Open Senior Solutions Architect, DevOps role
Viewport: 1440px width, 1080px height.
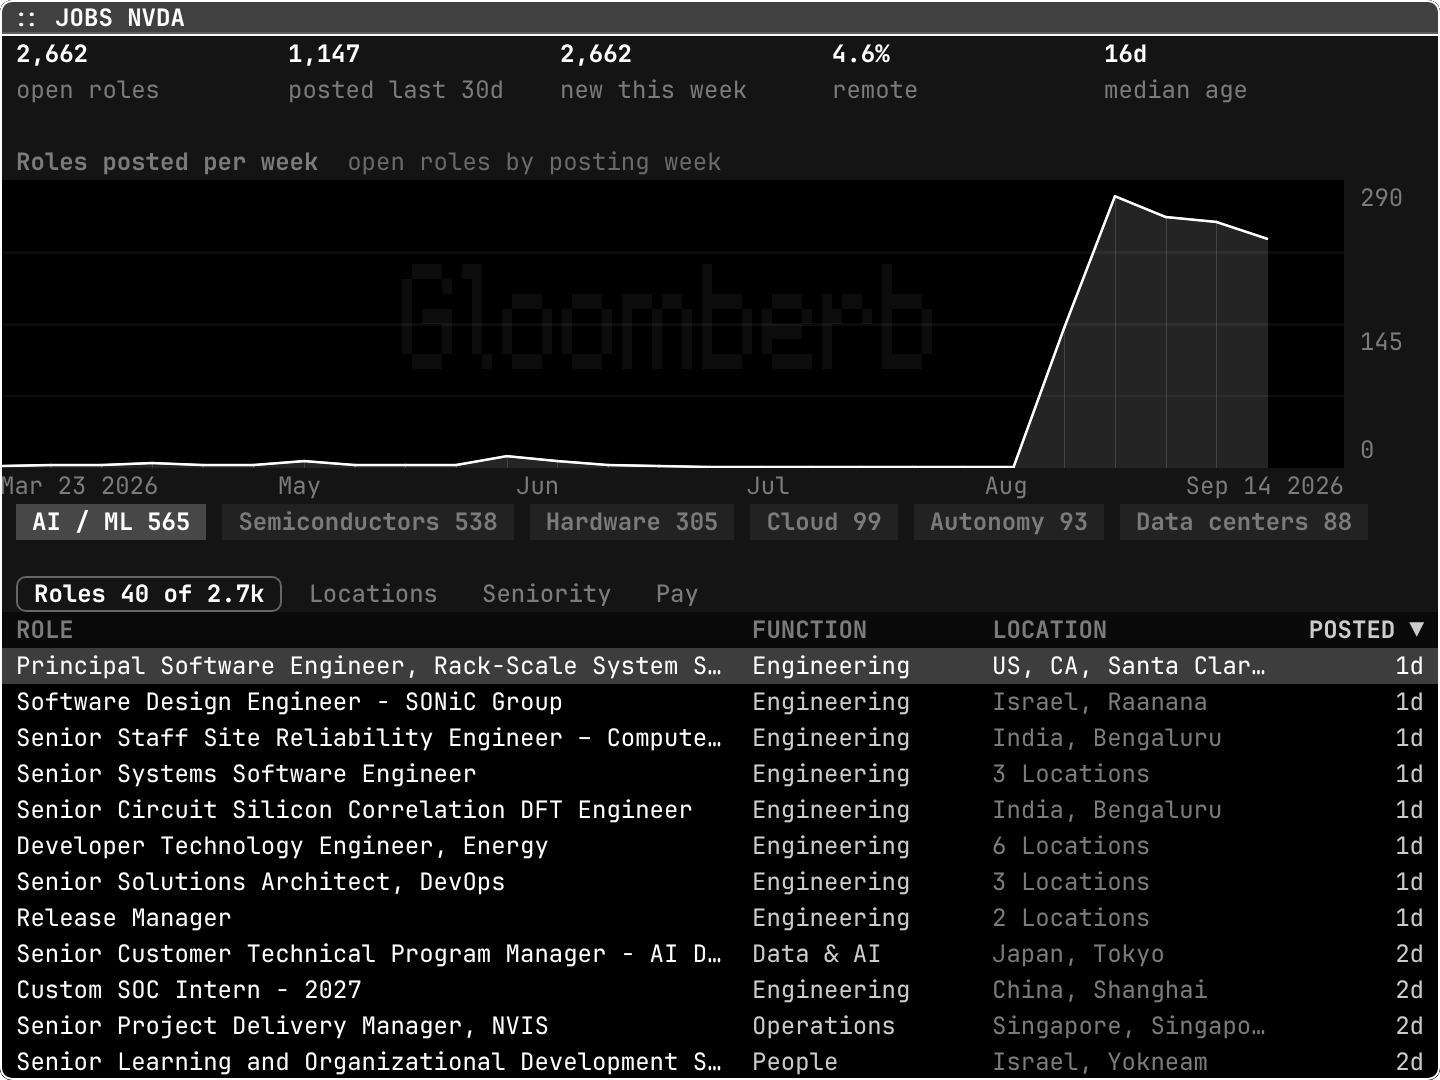(x=720, y=882)
